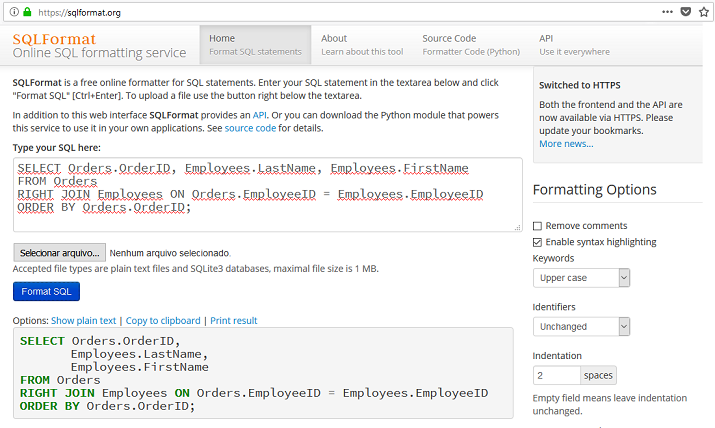
Task: Open the page actions three-dots menu
Action: (x=667, y=12)
